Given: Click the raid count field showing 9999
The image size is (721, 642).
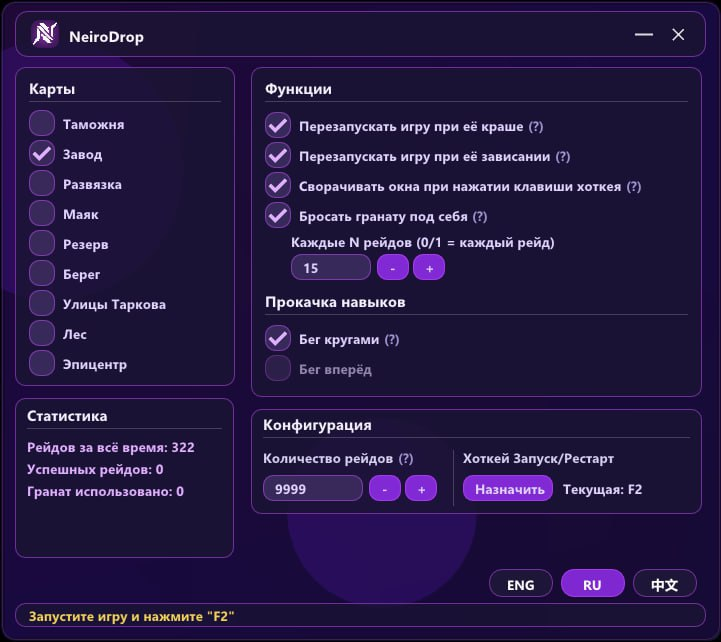Looking at the screenshot, I should coord(312,489).
